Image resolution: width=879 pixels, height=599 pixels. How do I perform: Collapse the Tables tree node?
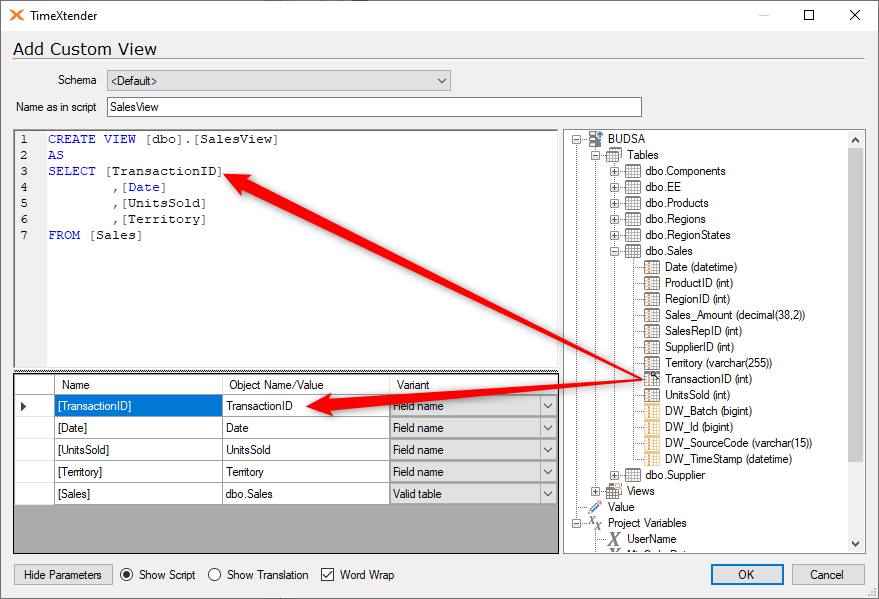pyautogui.click(x=595, y=155)
